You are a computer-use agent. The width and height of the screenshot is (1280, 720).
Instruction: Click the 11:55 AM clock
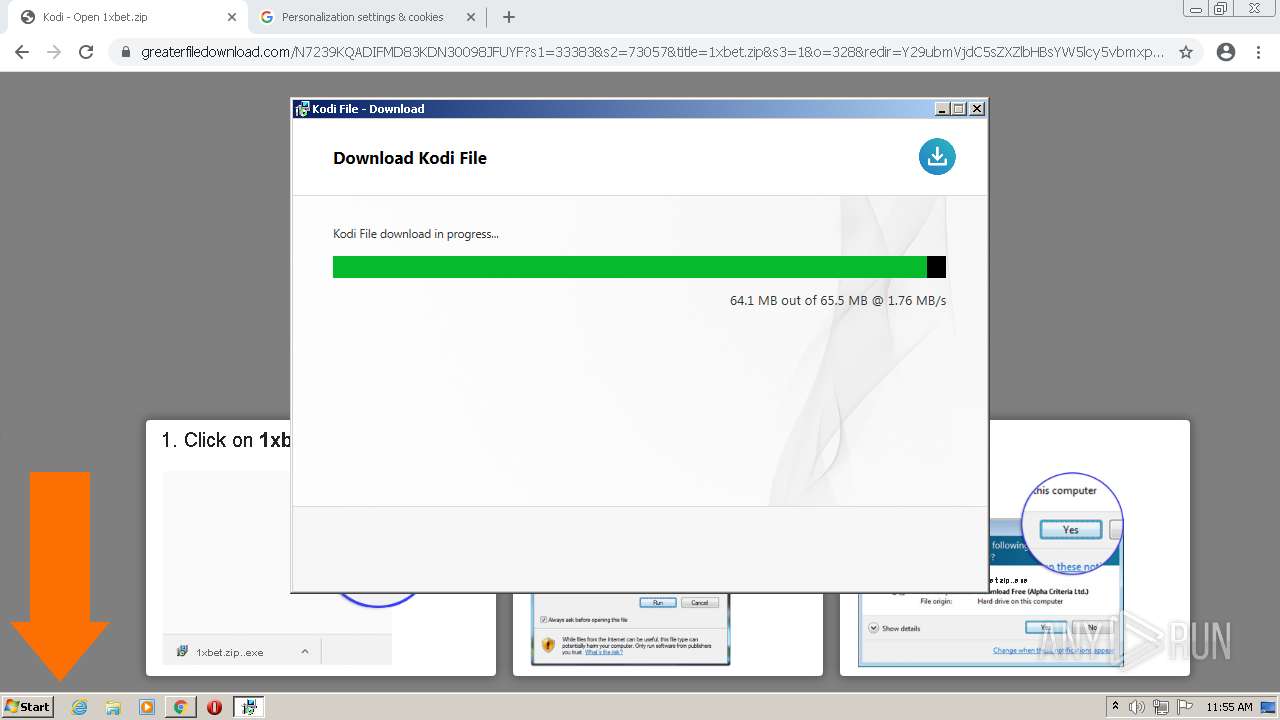coord(1229,707)
